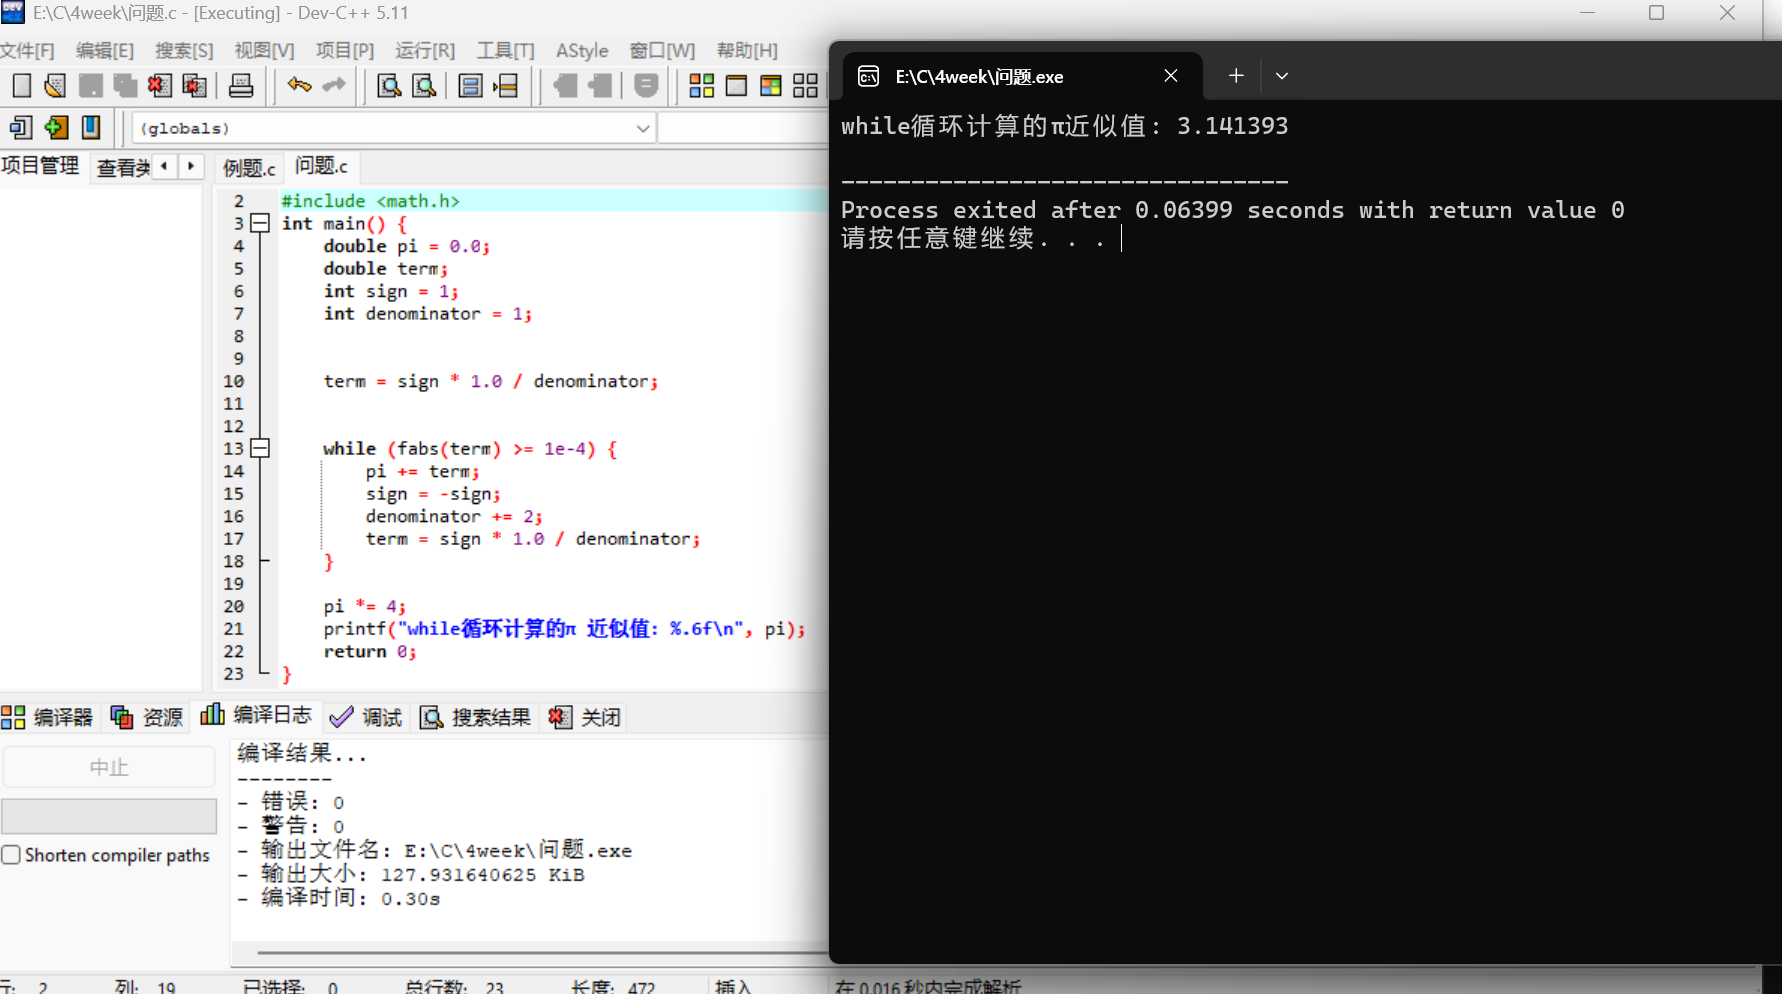Close the current file via toolbar icon
This screenshot has width=1782, height=994.
click(x=160, y=86)
